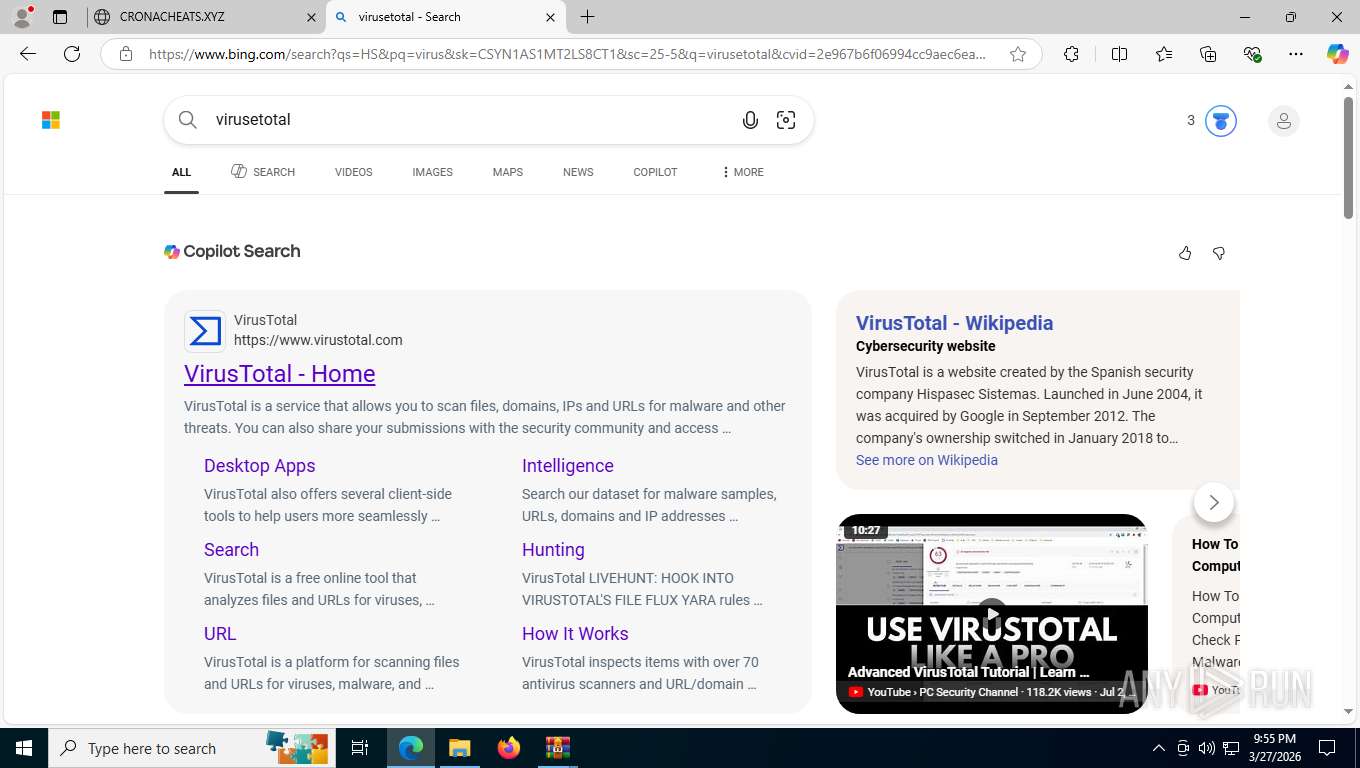This screenshot has width=1360, height=768.
Task: Open split screen icon in toolbar
Action: tap(1119, 54)
